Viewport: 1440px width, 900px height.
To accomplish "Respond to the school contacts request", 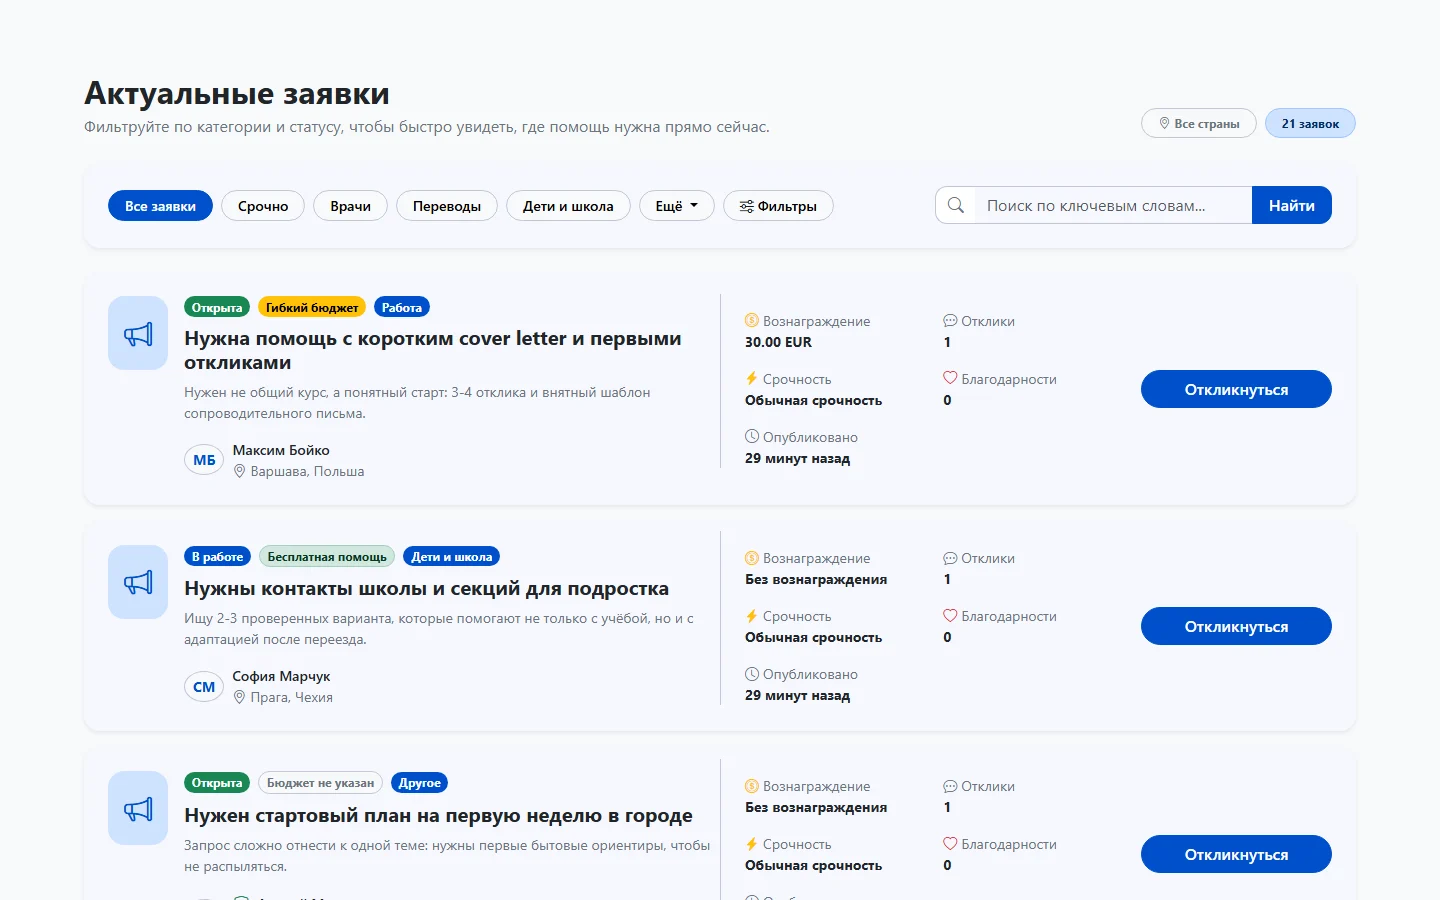I will [1236, 626].
